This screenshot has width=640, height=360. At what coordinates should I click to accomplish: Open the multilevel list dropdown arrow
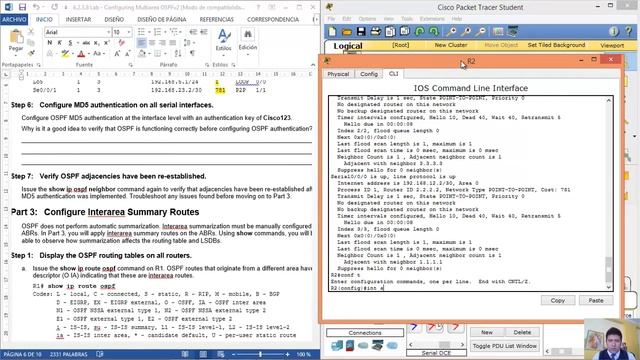pyautogui.click(x=180, y=32)
